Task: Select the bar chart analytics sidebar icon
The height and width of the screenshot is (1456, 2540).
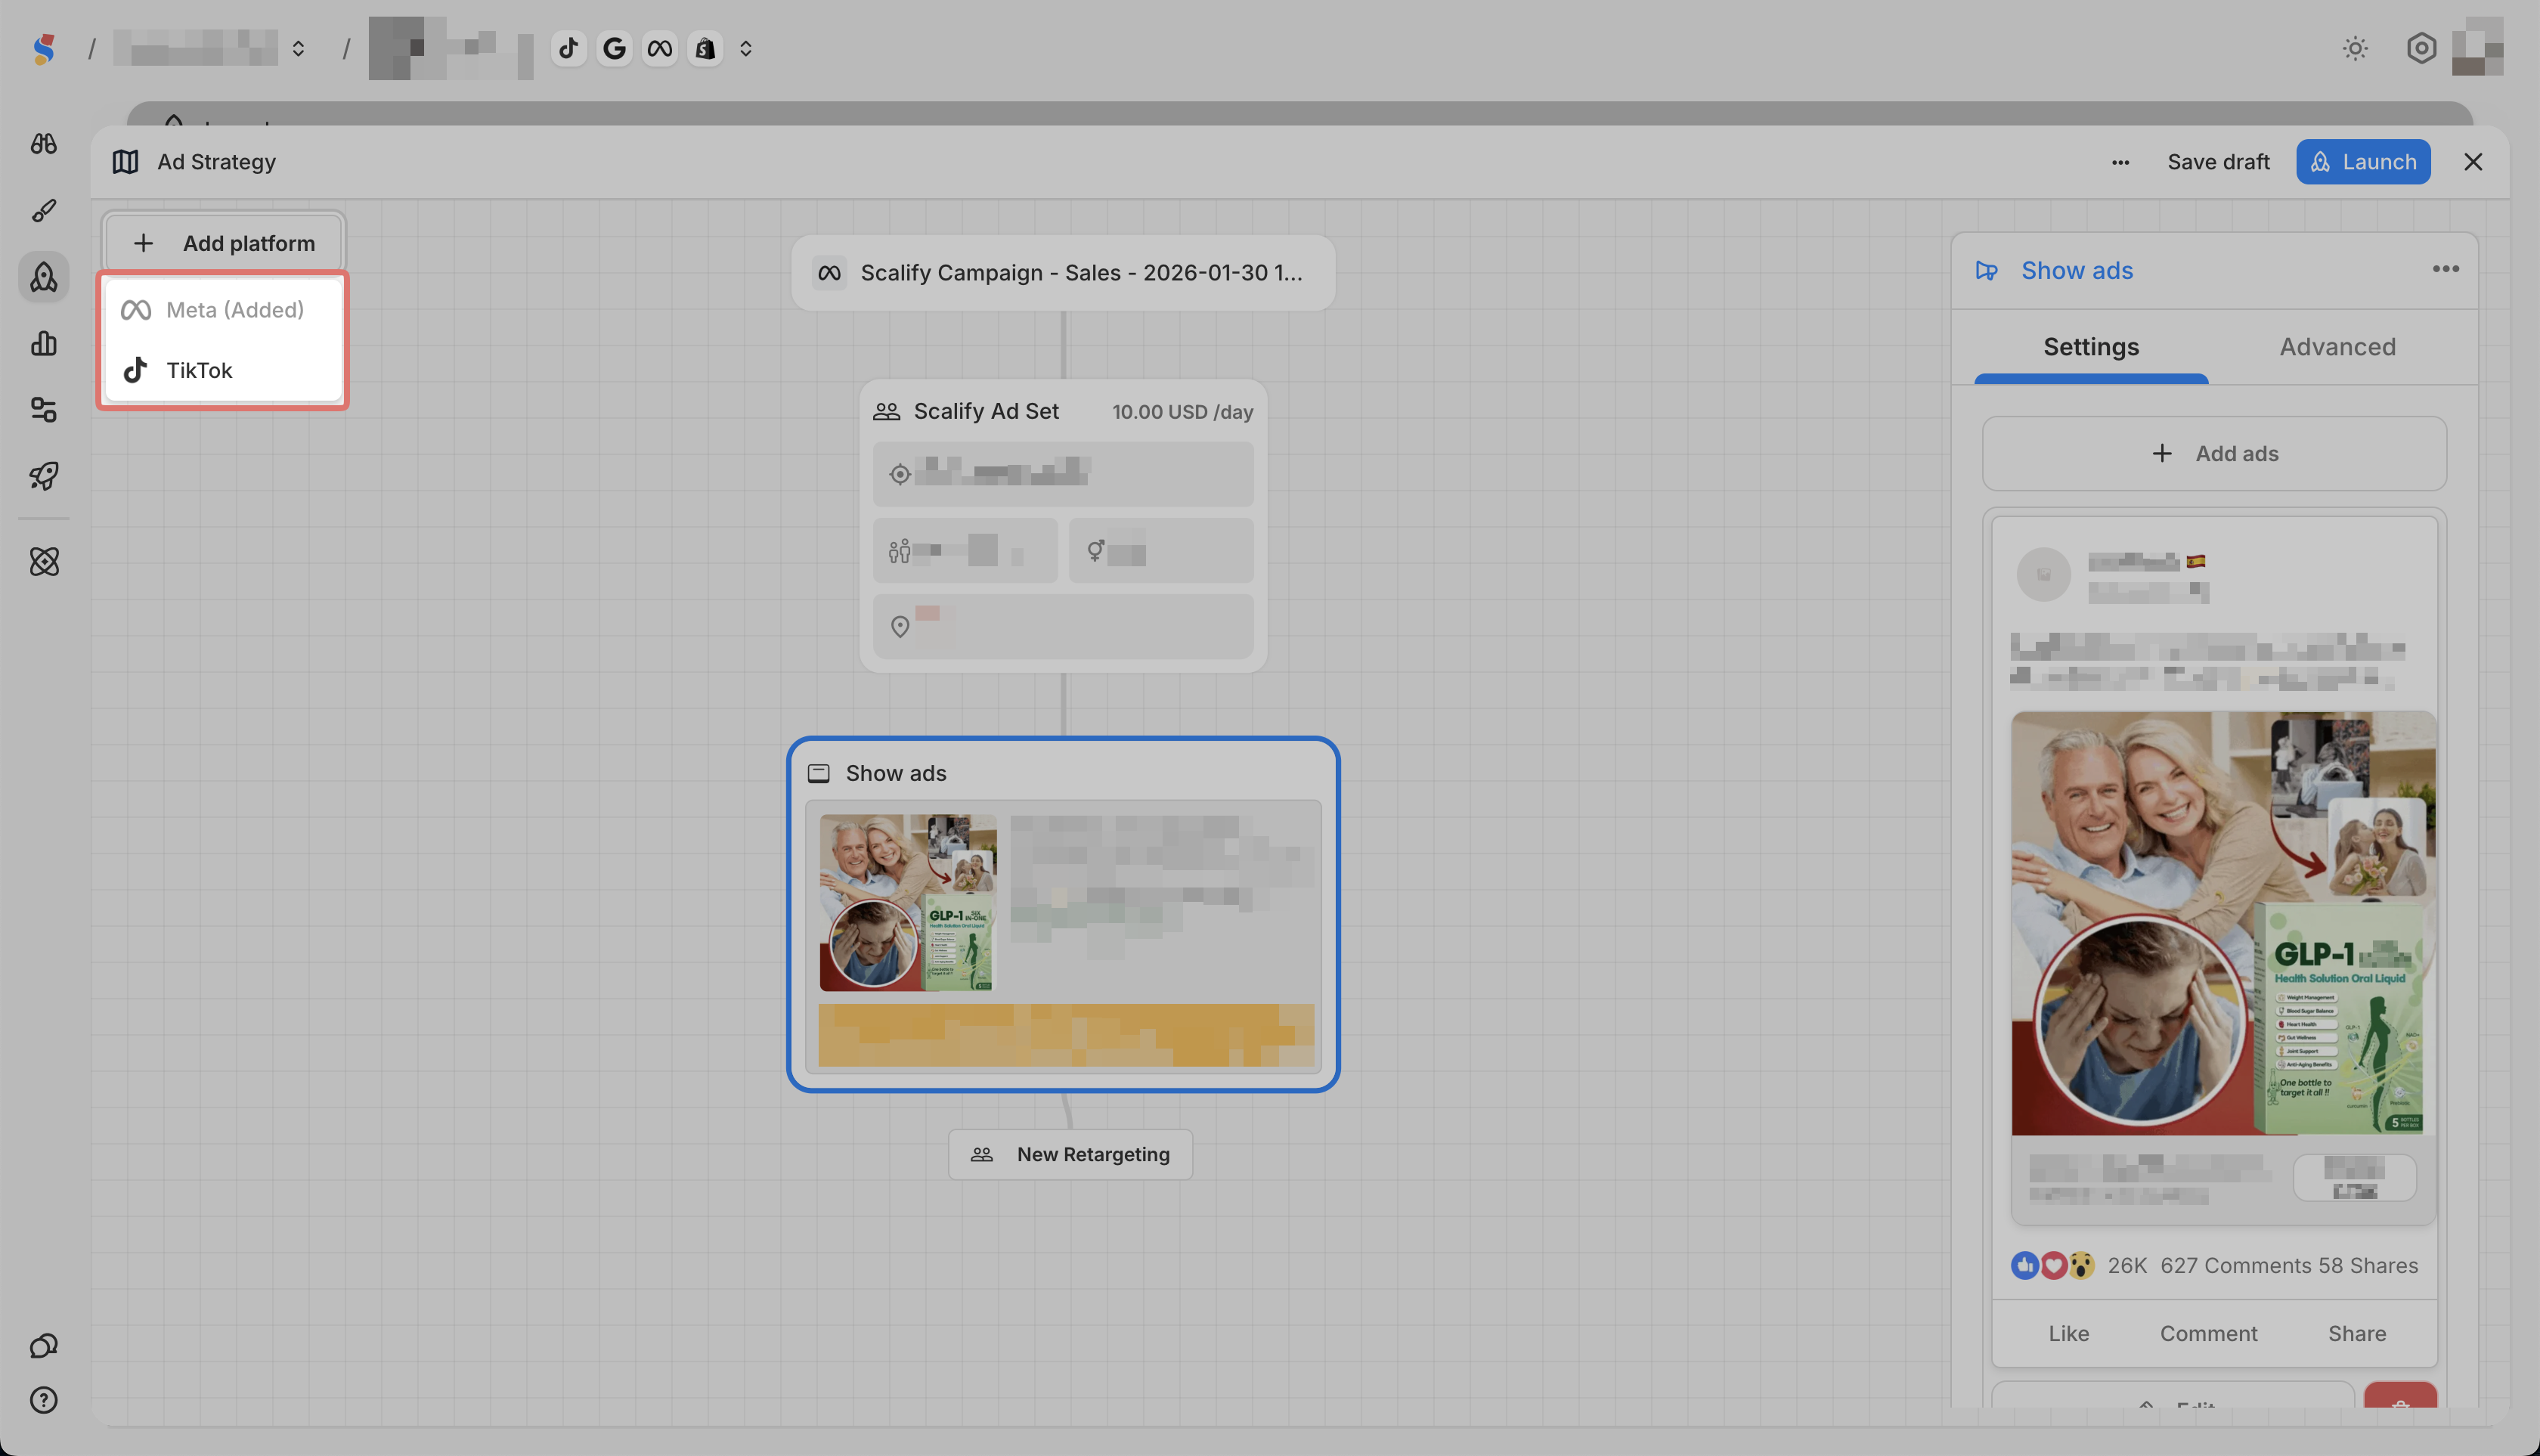Action: 43,343
